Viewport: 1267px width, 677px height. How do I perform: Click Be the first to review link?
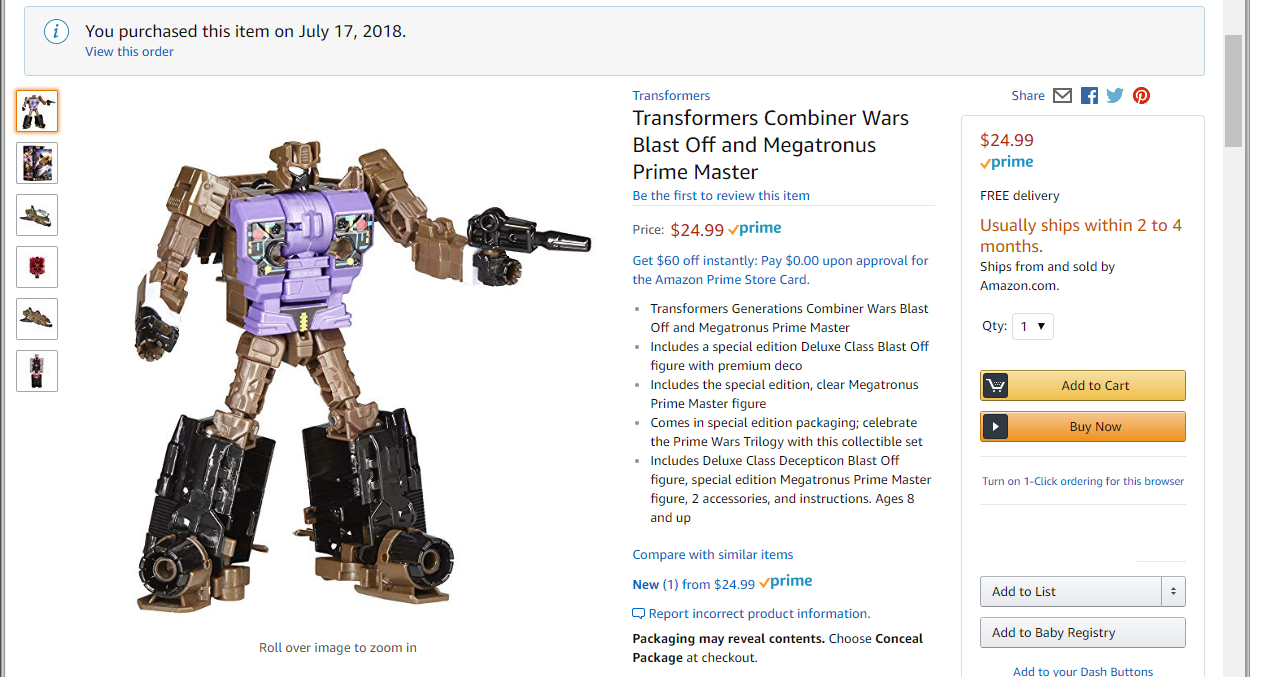[x=721, y=196]
